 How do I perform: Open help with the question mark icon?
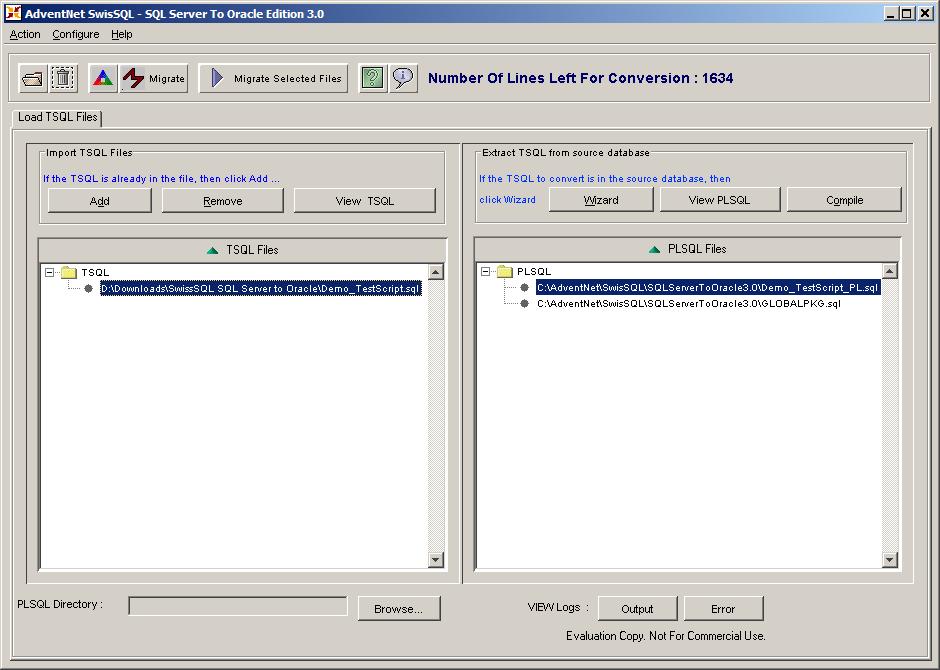(x=373, y=79)
